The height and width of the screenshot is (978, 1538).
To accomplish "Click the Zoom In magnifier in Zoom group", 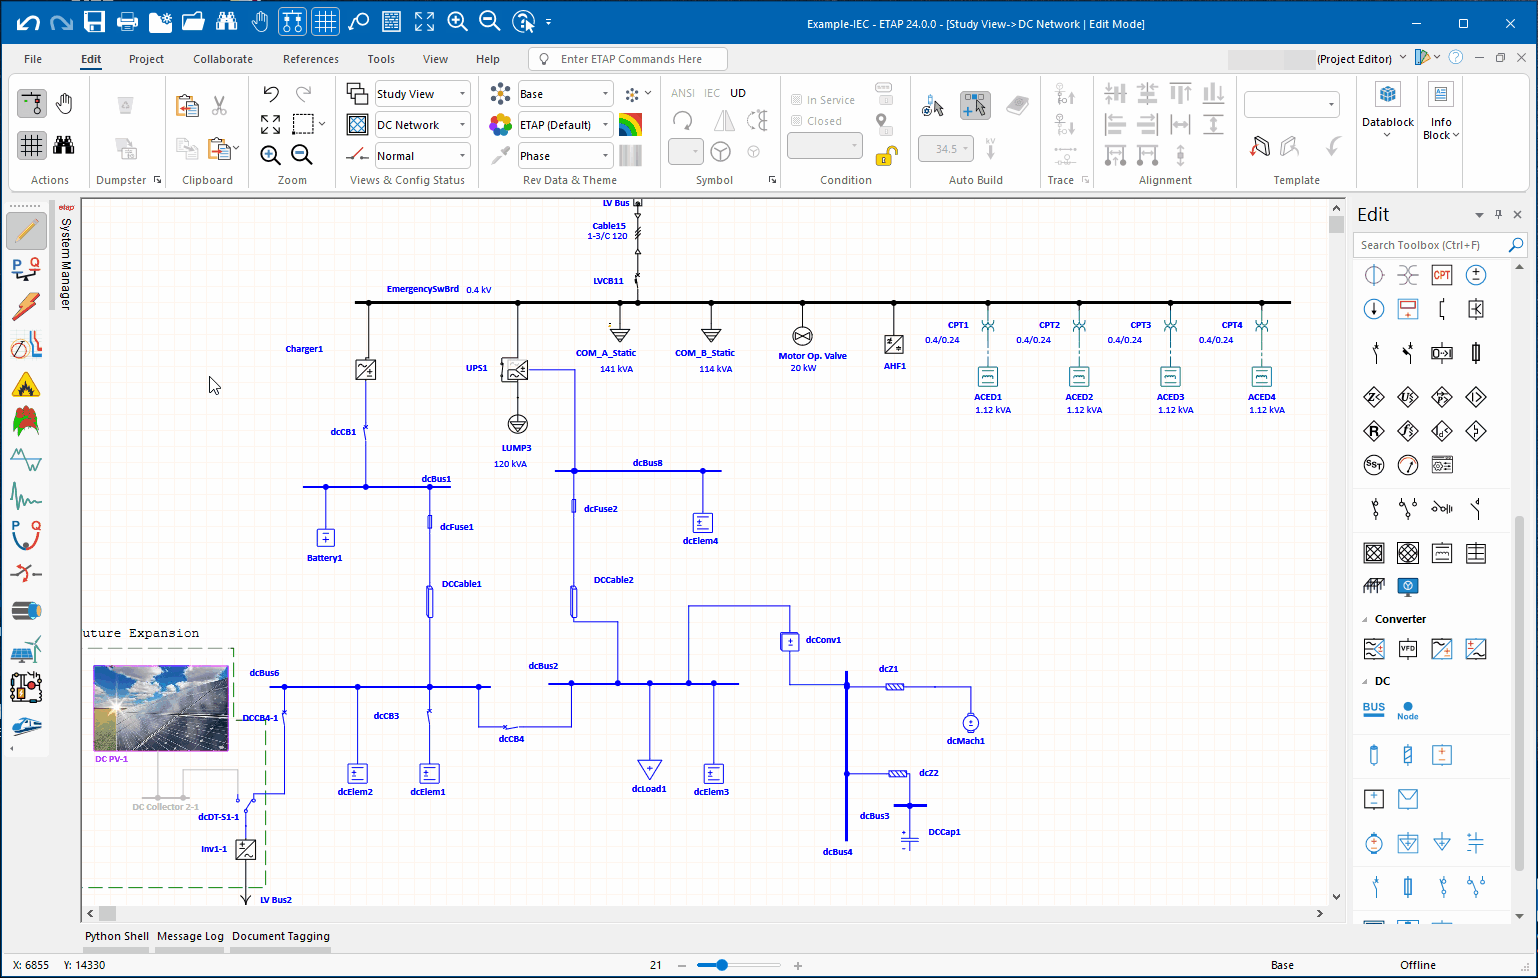I will click(x=270, y=155).
